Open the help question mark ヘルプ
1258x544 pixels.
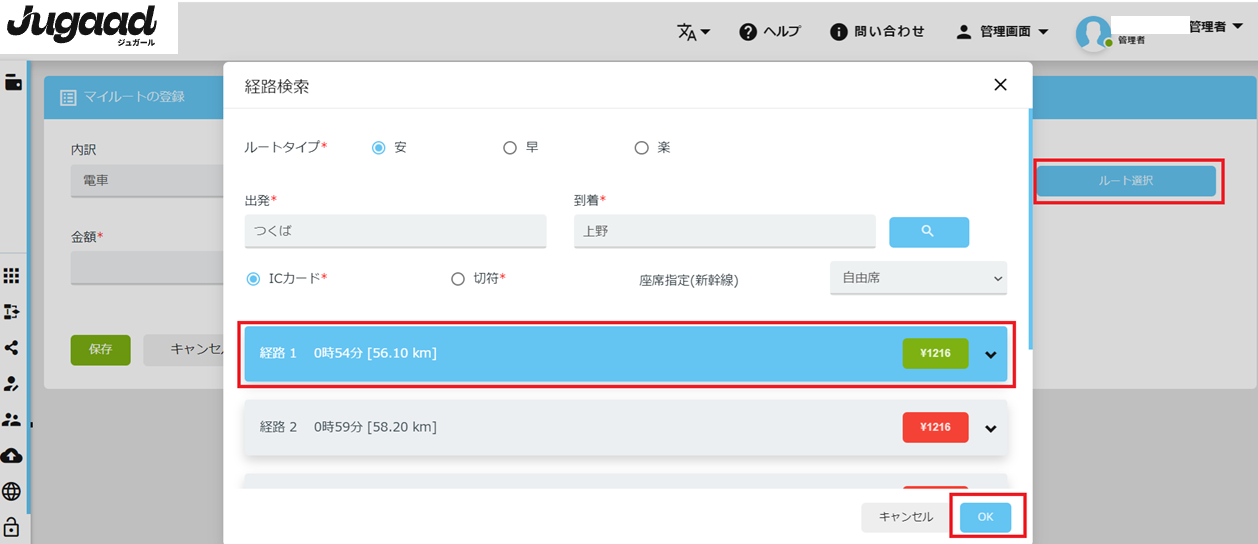(x=769, y=32)
